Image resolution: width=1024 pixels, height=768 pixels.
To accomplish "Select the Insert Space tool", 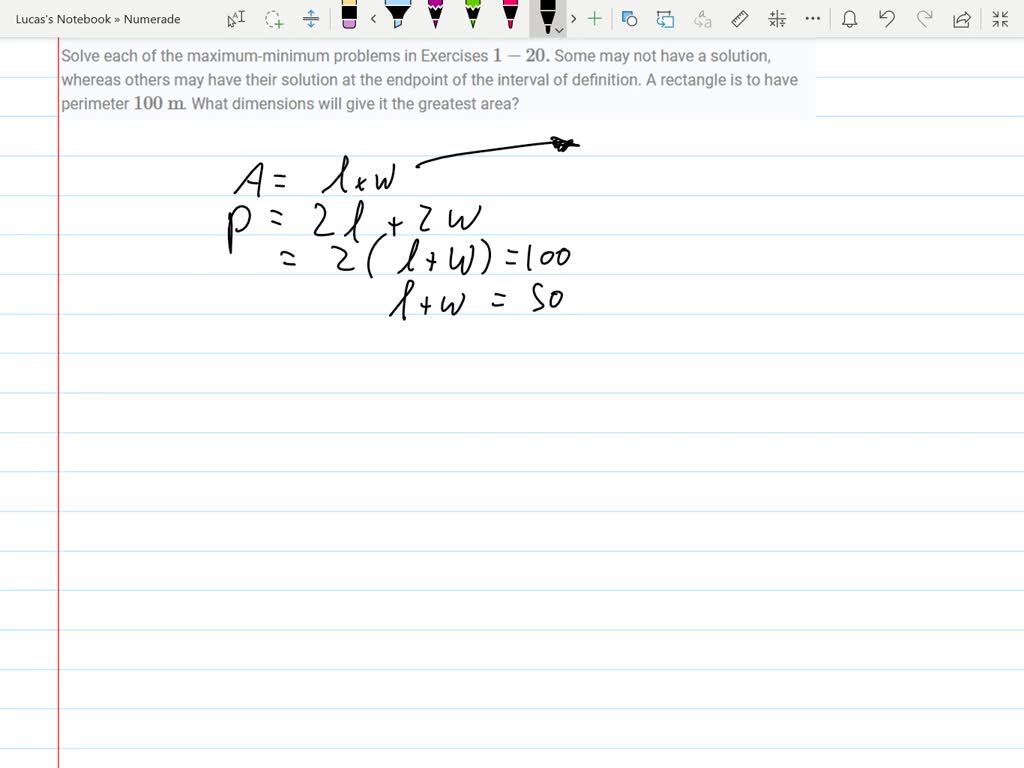I will point(311,18).
